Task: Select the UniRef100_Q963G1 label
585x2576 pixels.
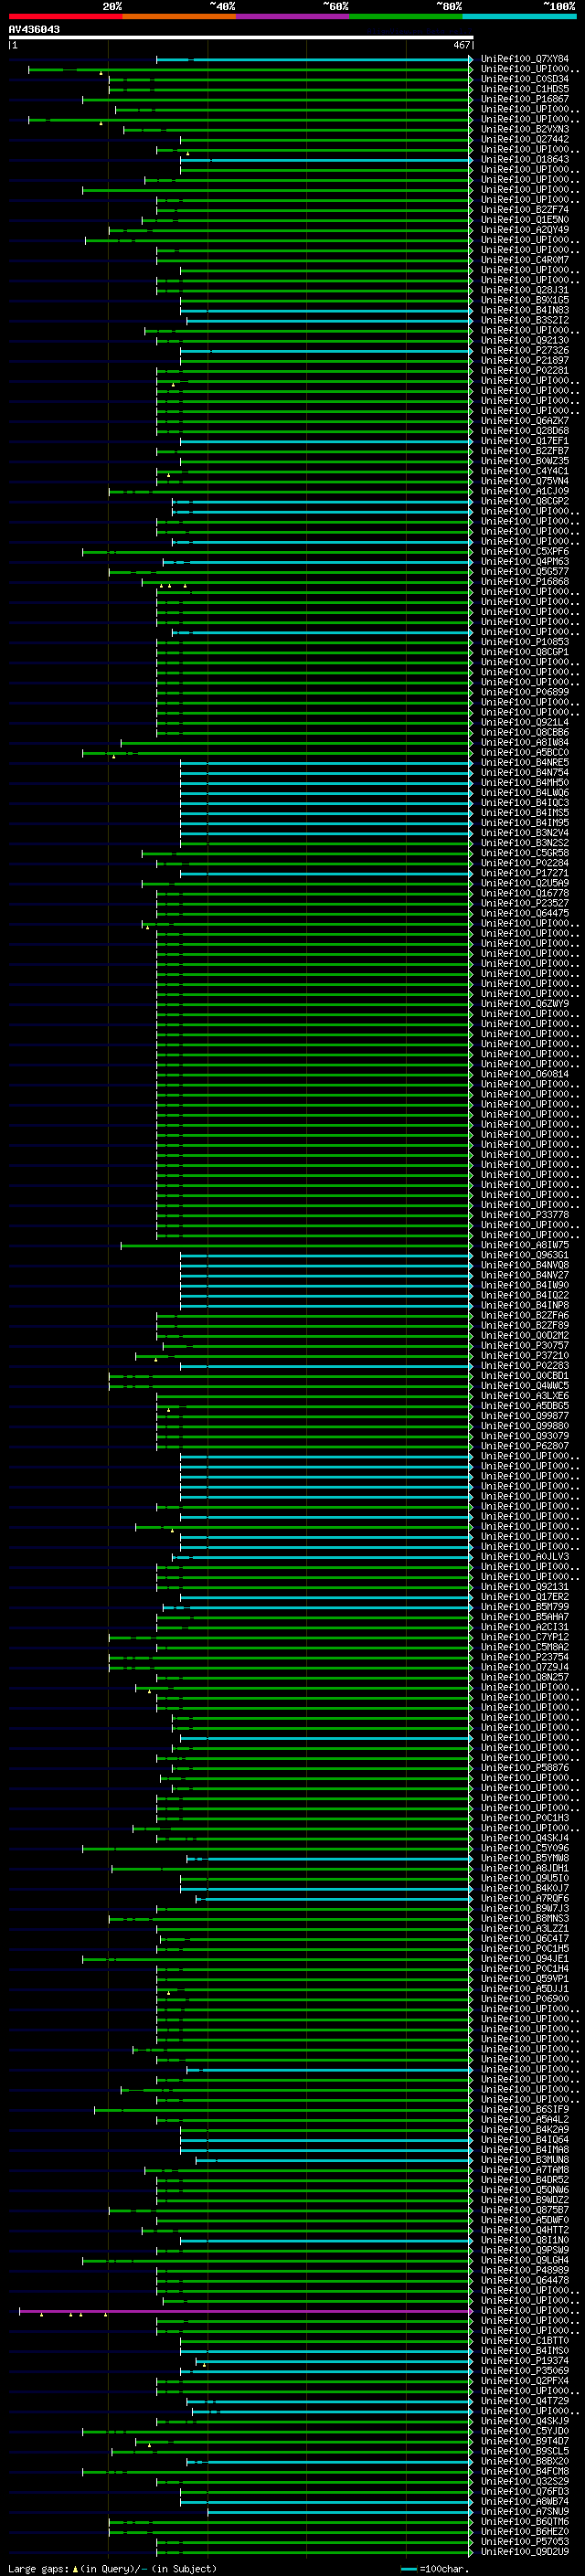Action: pyautogui.click(x=524, y=1256)
